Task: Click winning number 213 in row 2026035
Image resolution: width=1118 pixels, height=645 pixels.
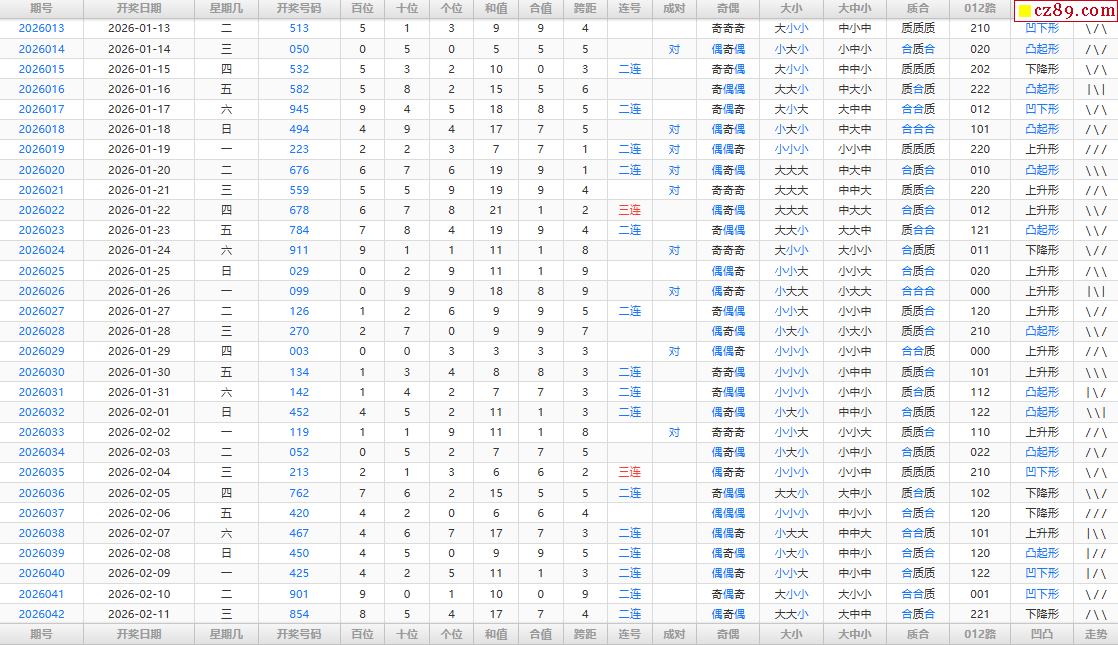Action: point(299,473)
